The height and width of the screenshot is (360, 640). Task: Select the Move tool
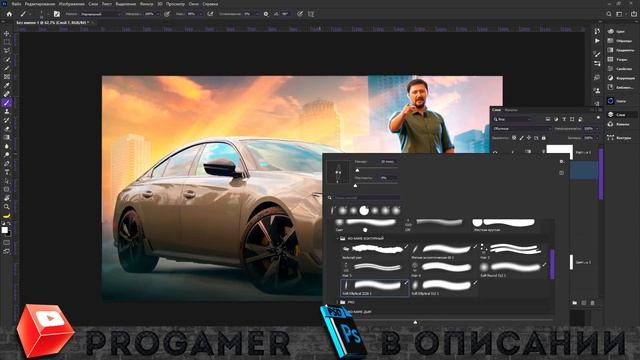click(x=7, y=33)
